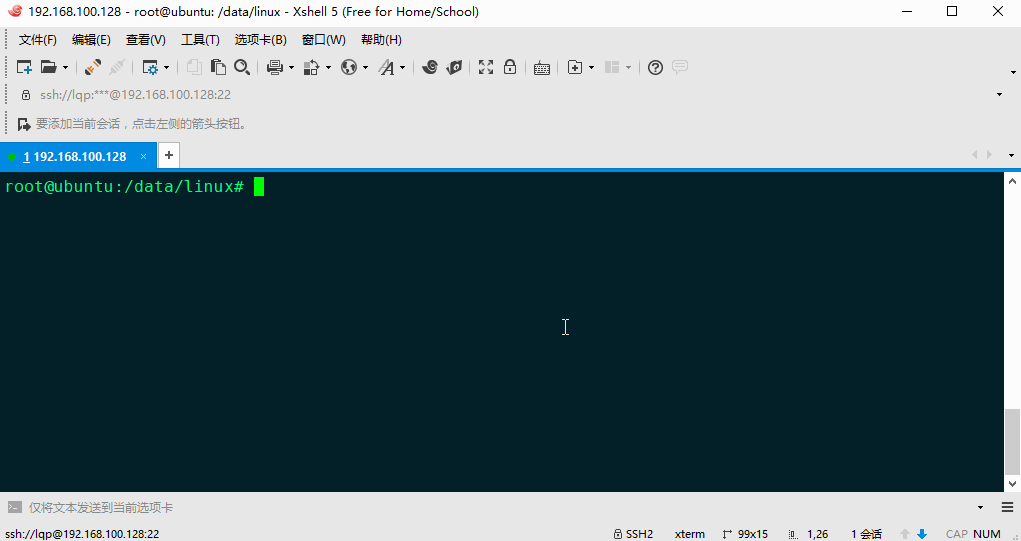Open the 工具(T) menu
Image resolution: width=1021 pixels, height=541 pixels.
click(x=200, y=40)
